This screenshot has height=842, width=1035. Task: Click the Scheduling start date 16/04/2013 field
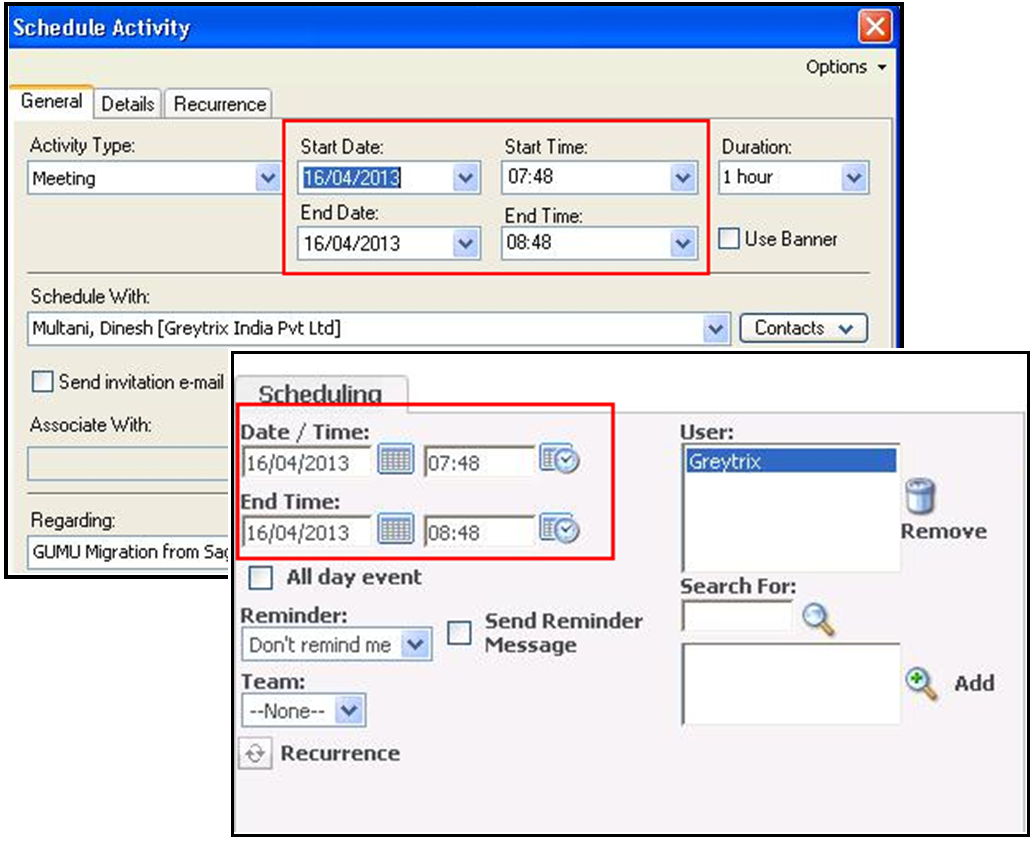pyautogui.click(x=308, y=463)
